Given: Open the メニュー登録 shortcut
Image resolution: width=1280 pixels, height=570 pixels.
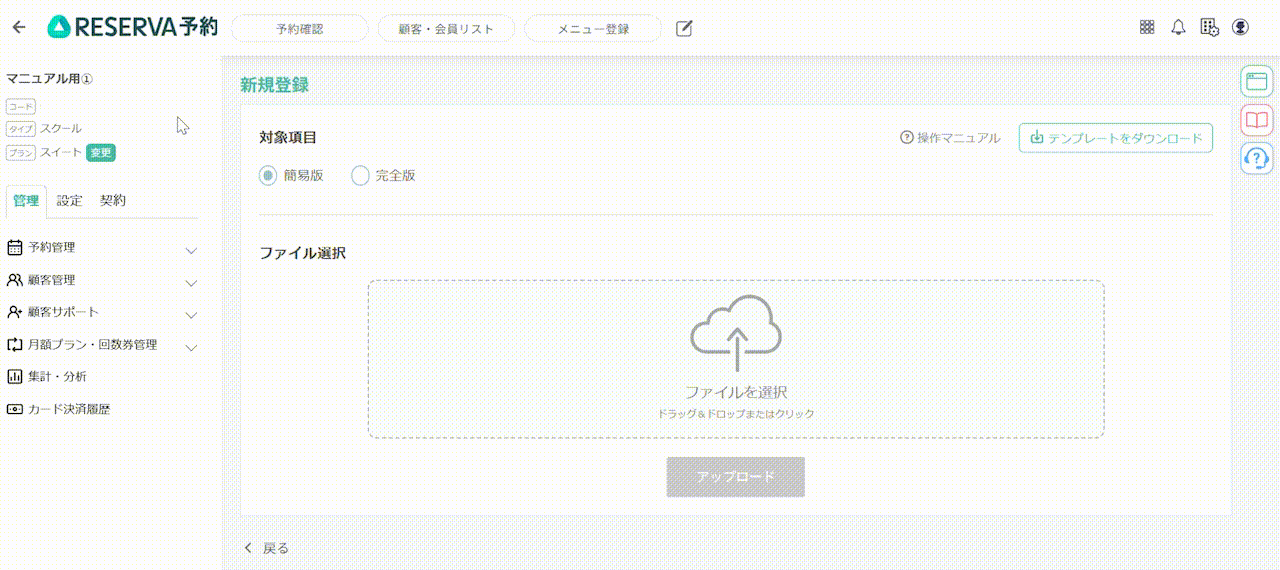Looking at the screenshot, I should pos(593,29).
